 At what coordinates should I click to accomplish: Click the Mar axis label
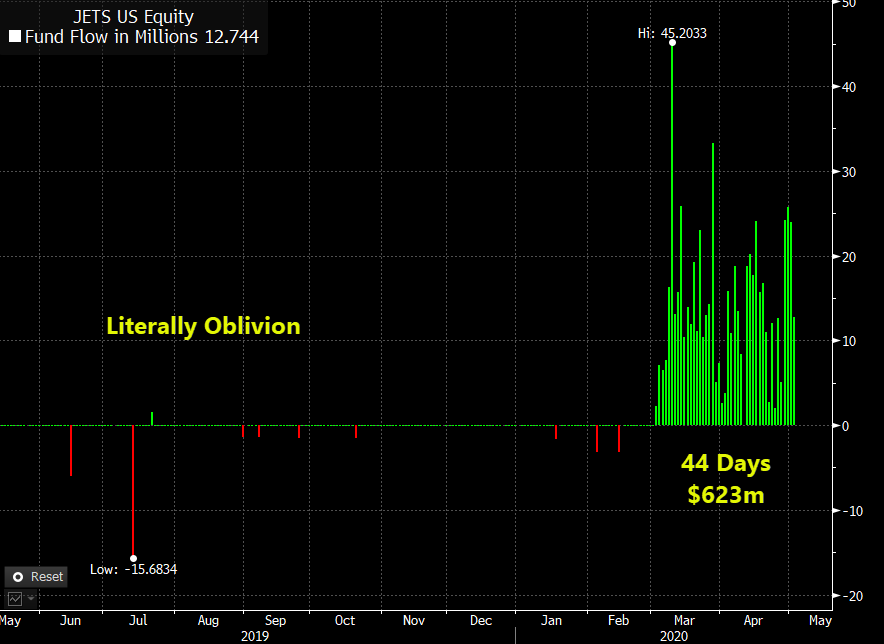684,620
